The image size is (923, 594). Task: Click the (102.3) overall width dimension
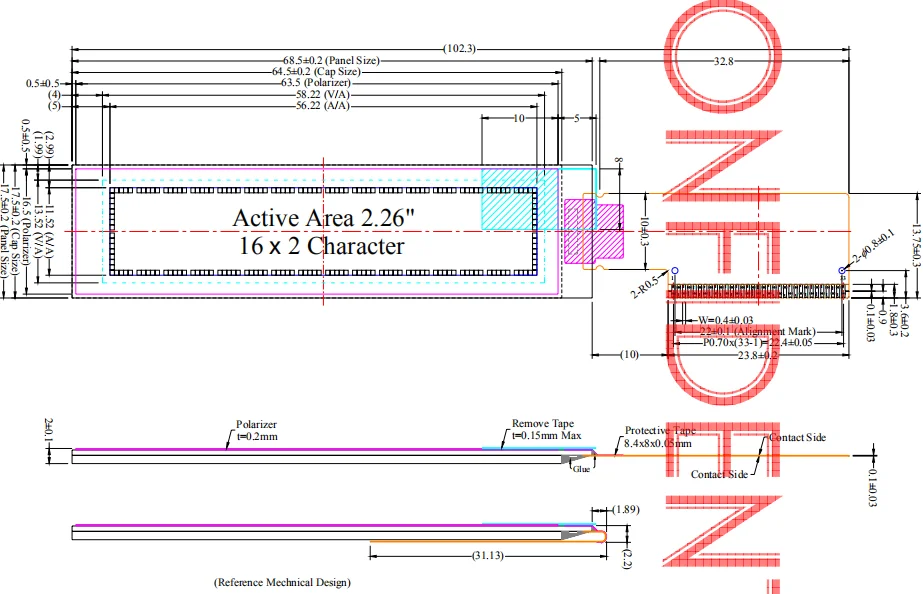[x=459, y=48]
